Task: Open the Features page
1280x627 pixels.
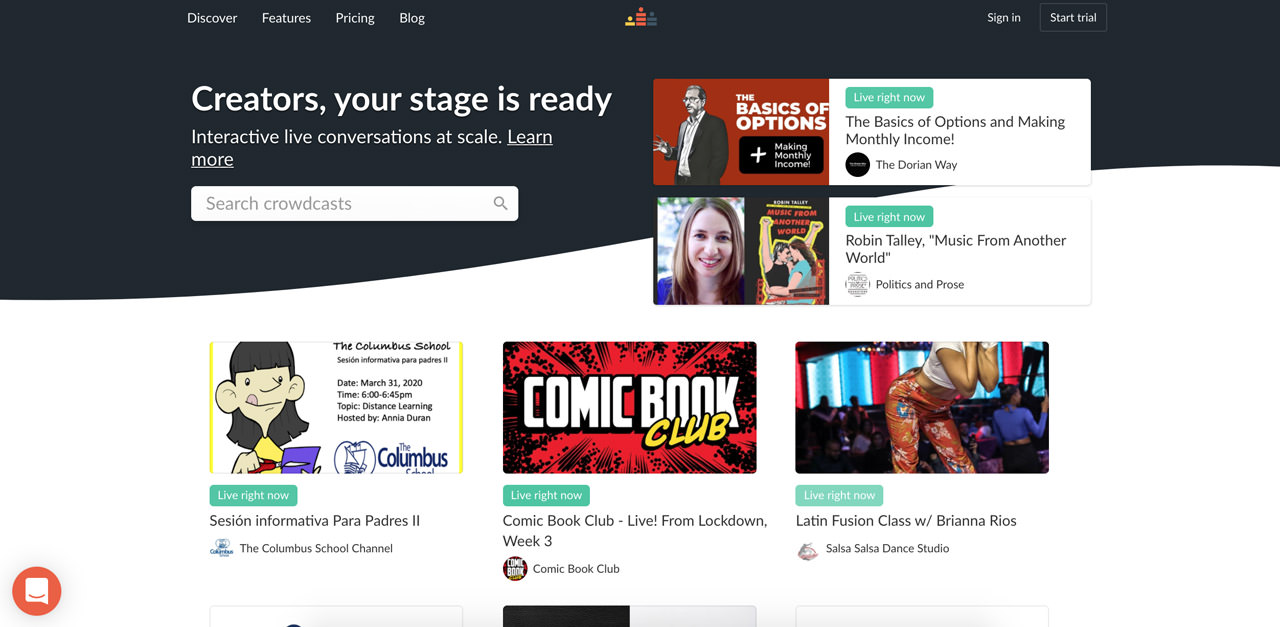Action: [x=286, y=18]
